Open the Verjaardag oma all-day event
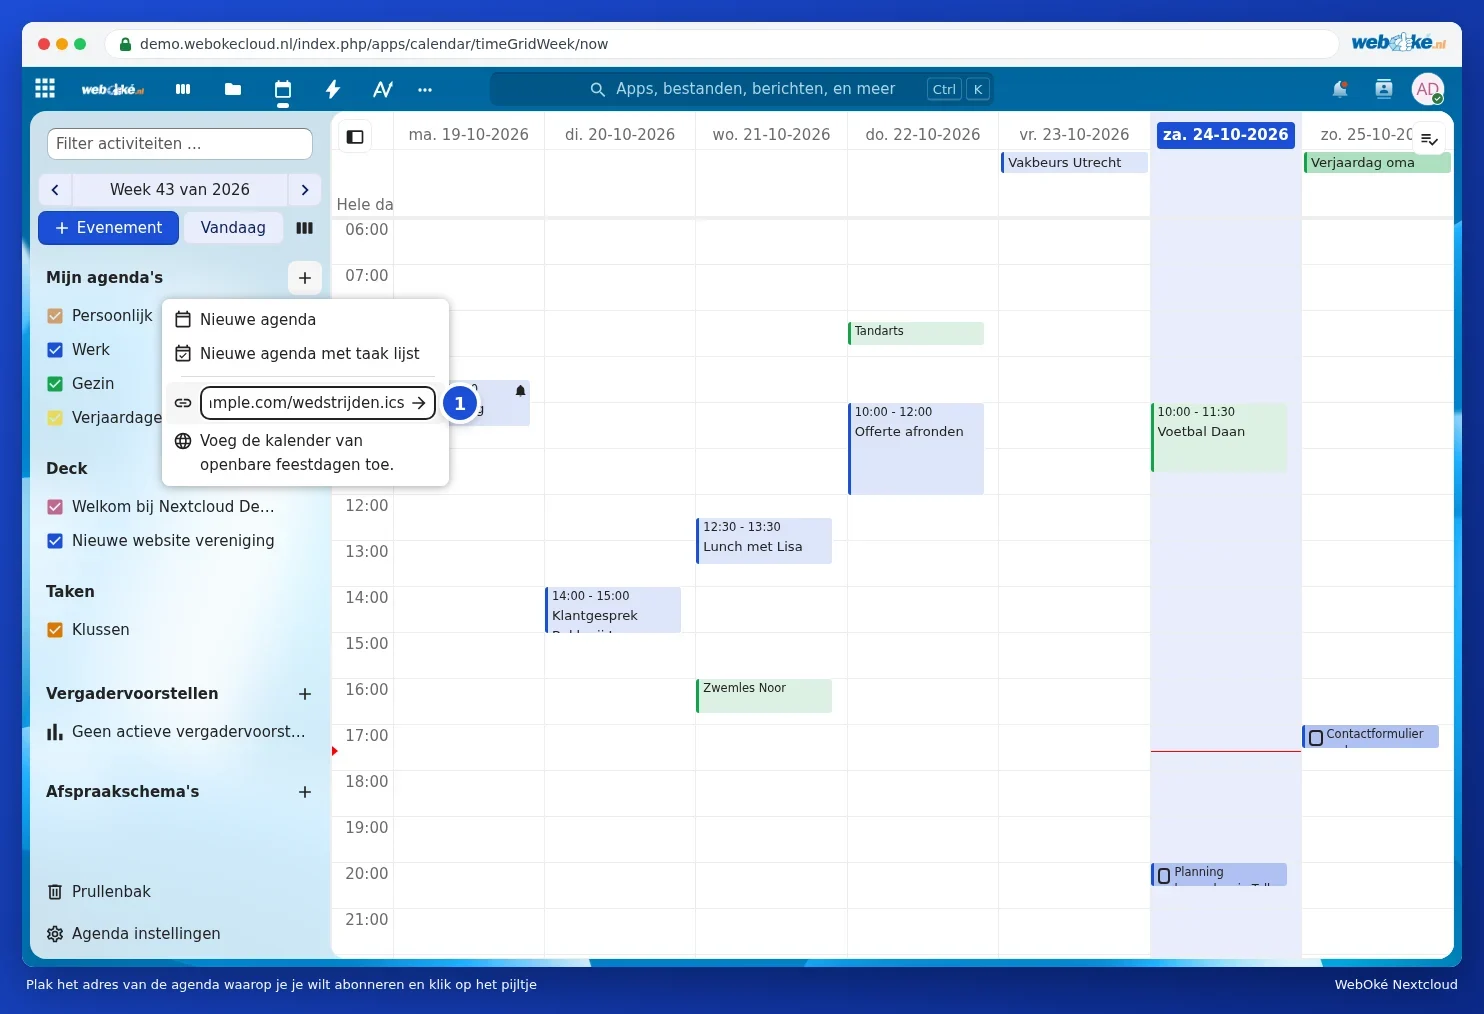Viewport: 1484px width, 1014px height. tap(1377, 163)
